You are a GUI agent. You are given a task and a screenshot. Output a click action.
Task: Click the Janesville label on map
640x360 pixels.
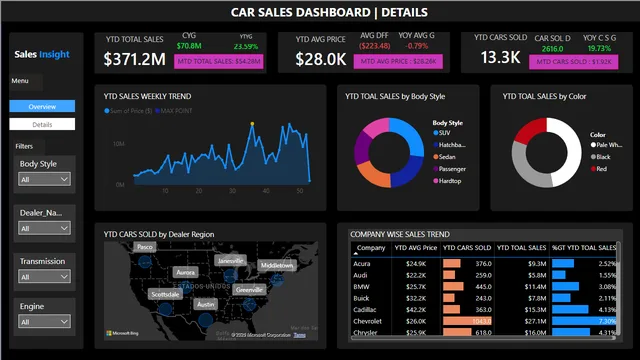tap(230, 260)
